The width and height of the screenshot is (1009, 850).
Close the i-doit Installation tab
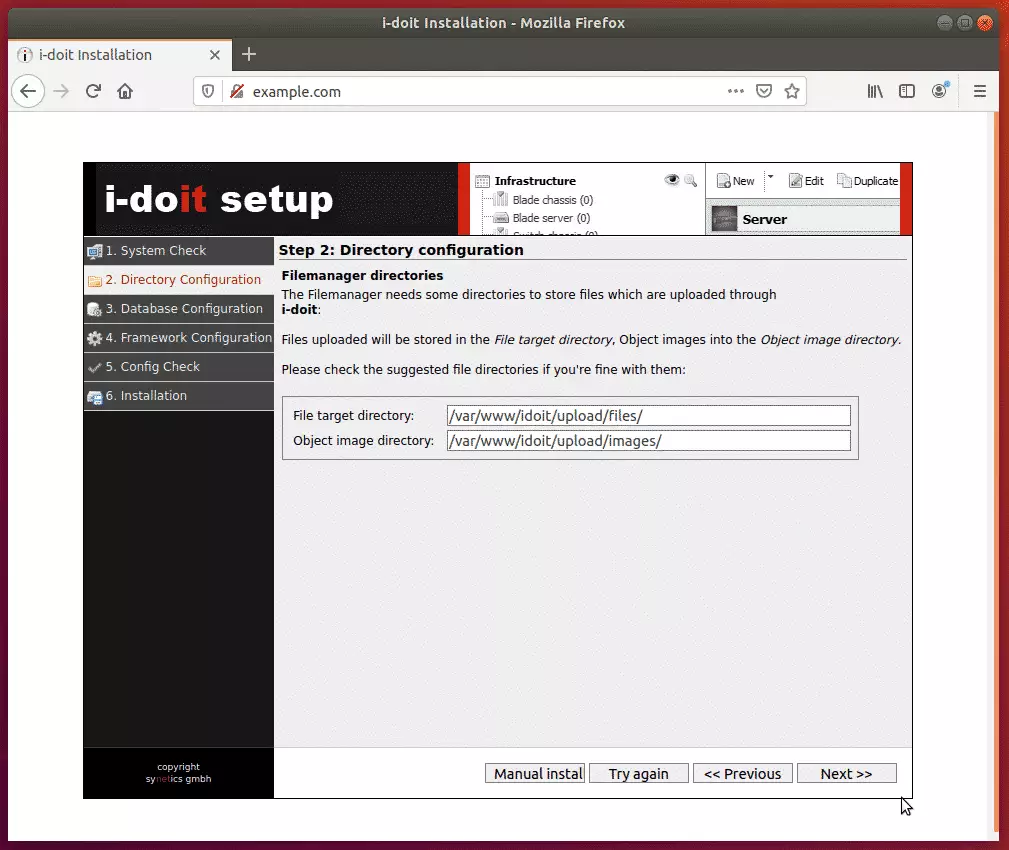tap(215, 55)
